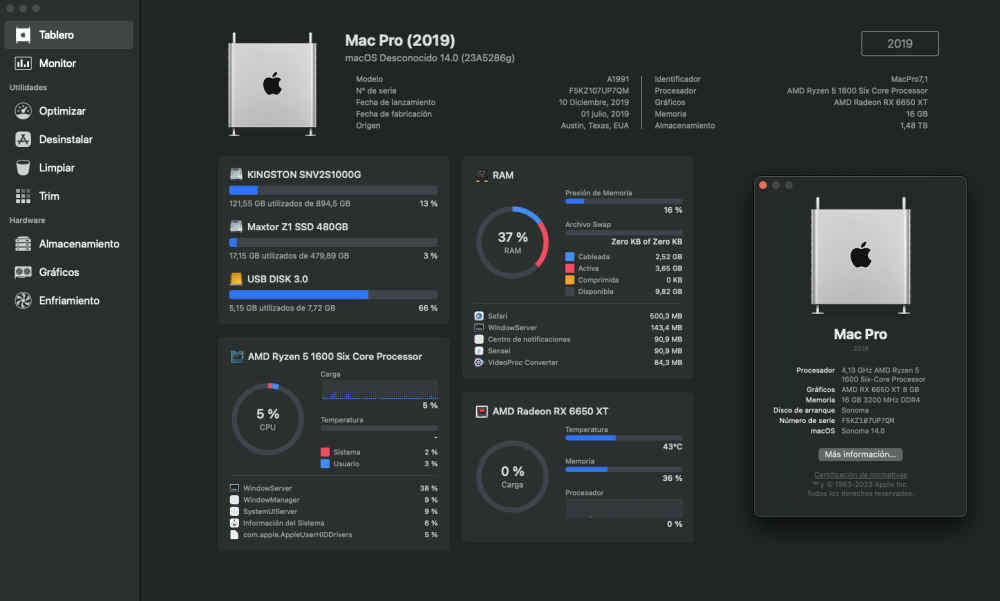This screenshot has height=601, width=1000.
Task: Click the Centro de notificaciones process icon
Action: [x=479, y=339]
